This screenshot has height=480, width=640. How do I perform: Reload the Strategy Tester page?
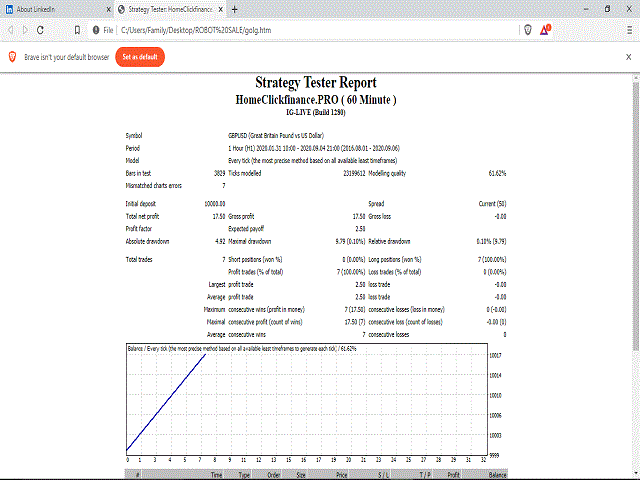(40, 30)
